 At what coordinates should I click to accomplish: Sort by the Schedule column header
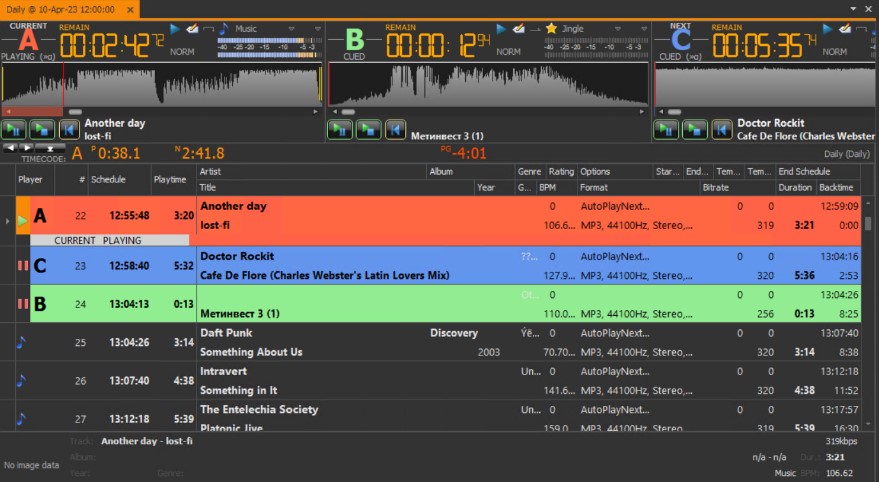[x=108, y=179]
